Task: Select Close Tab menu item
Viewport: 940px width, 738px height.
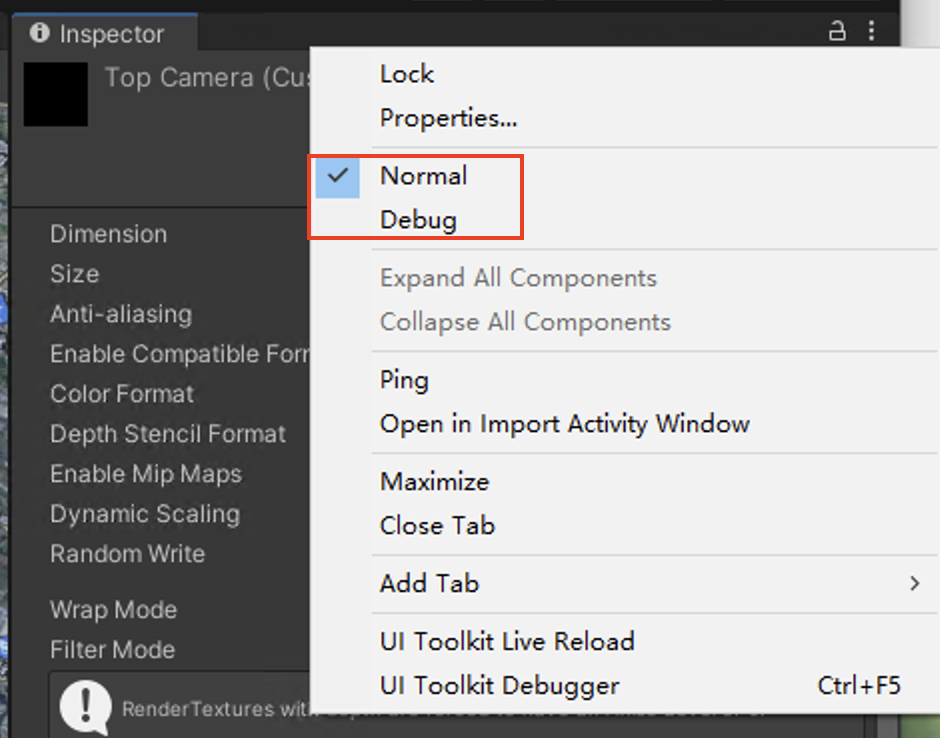Action: (x=437, y=526)
